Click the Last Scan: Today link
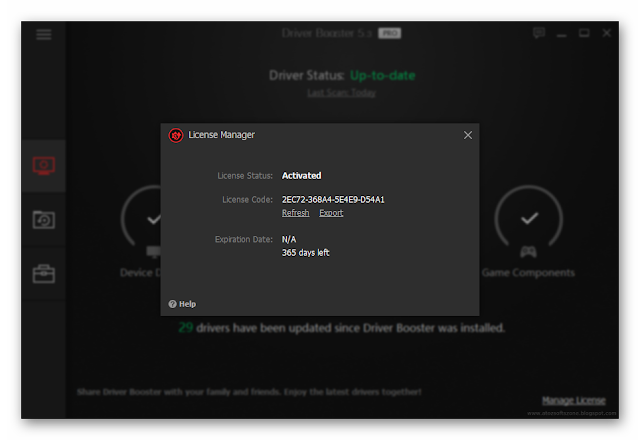The image size is (640, 440). [x=341, y=93]
